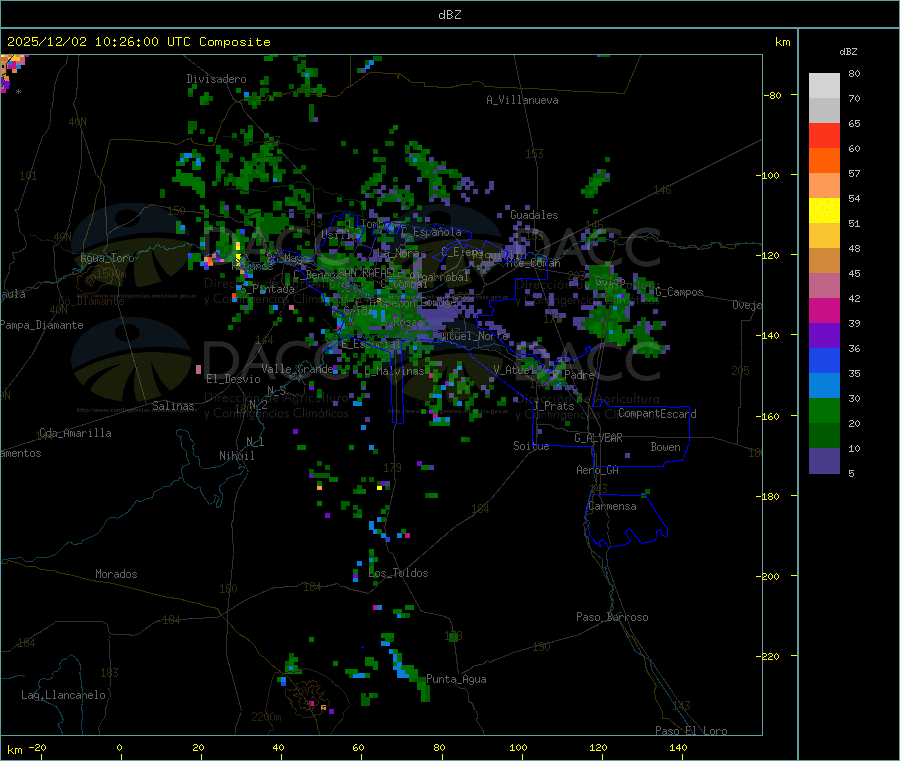
Task: Click the Carmensa map label
Action: point(612,506)
